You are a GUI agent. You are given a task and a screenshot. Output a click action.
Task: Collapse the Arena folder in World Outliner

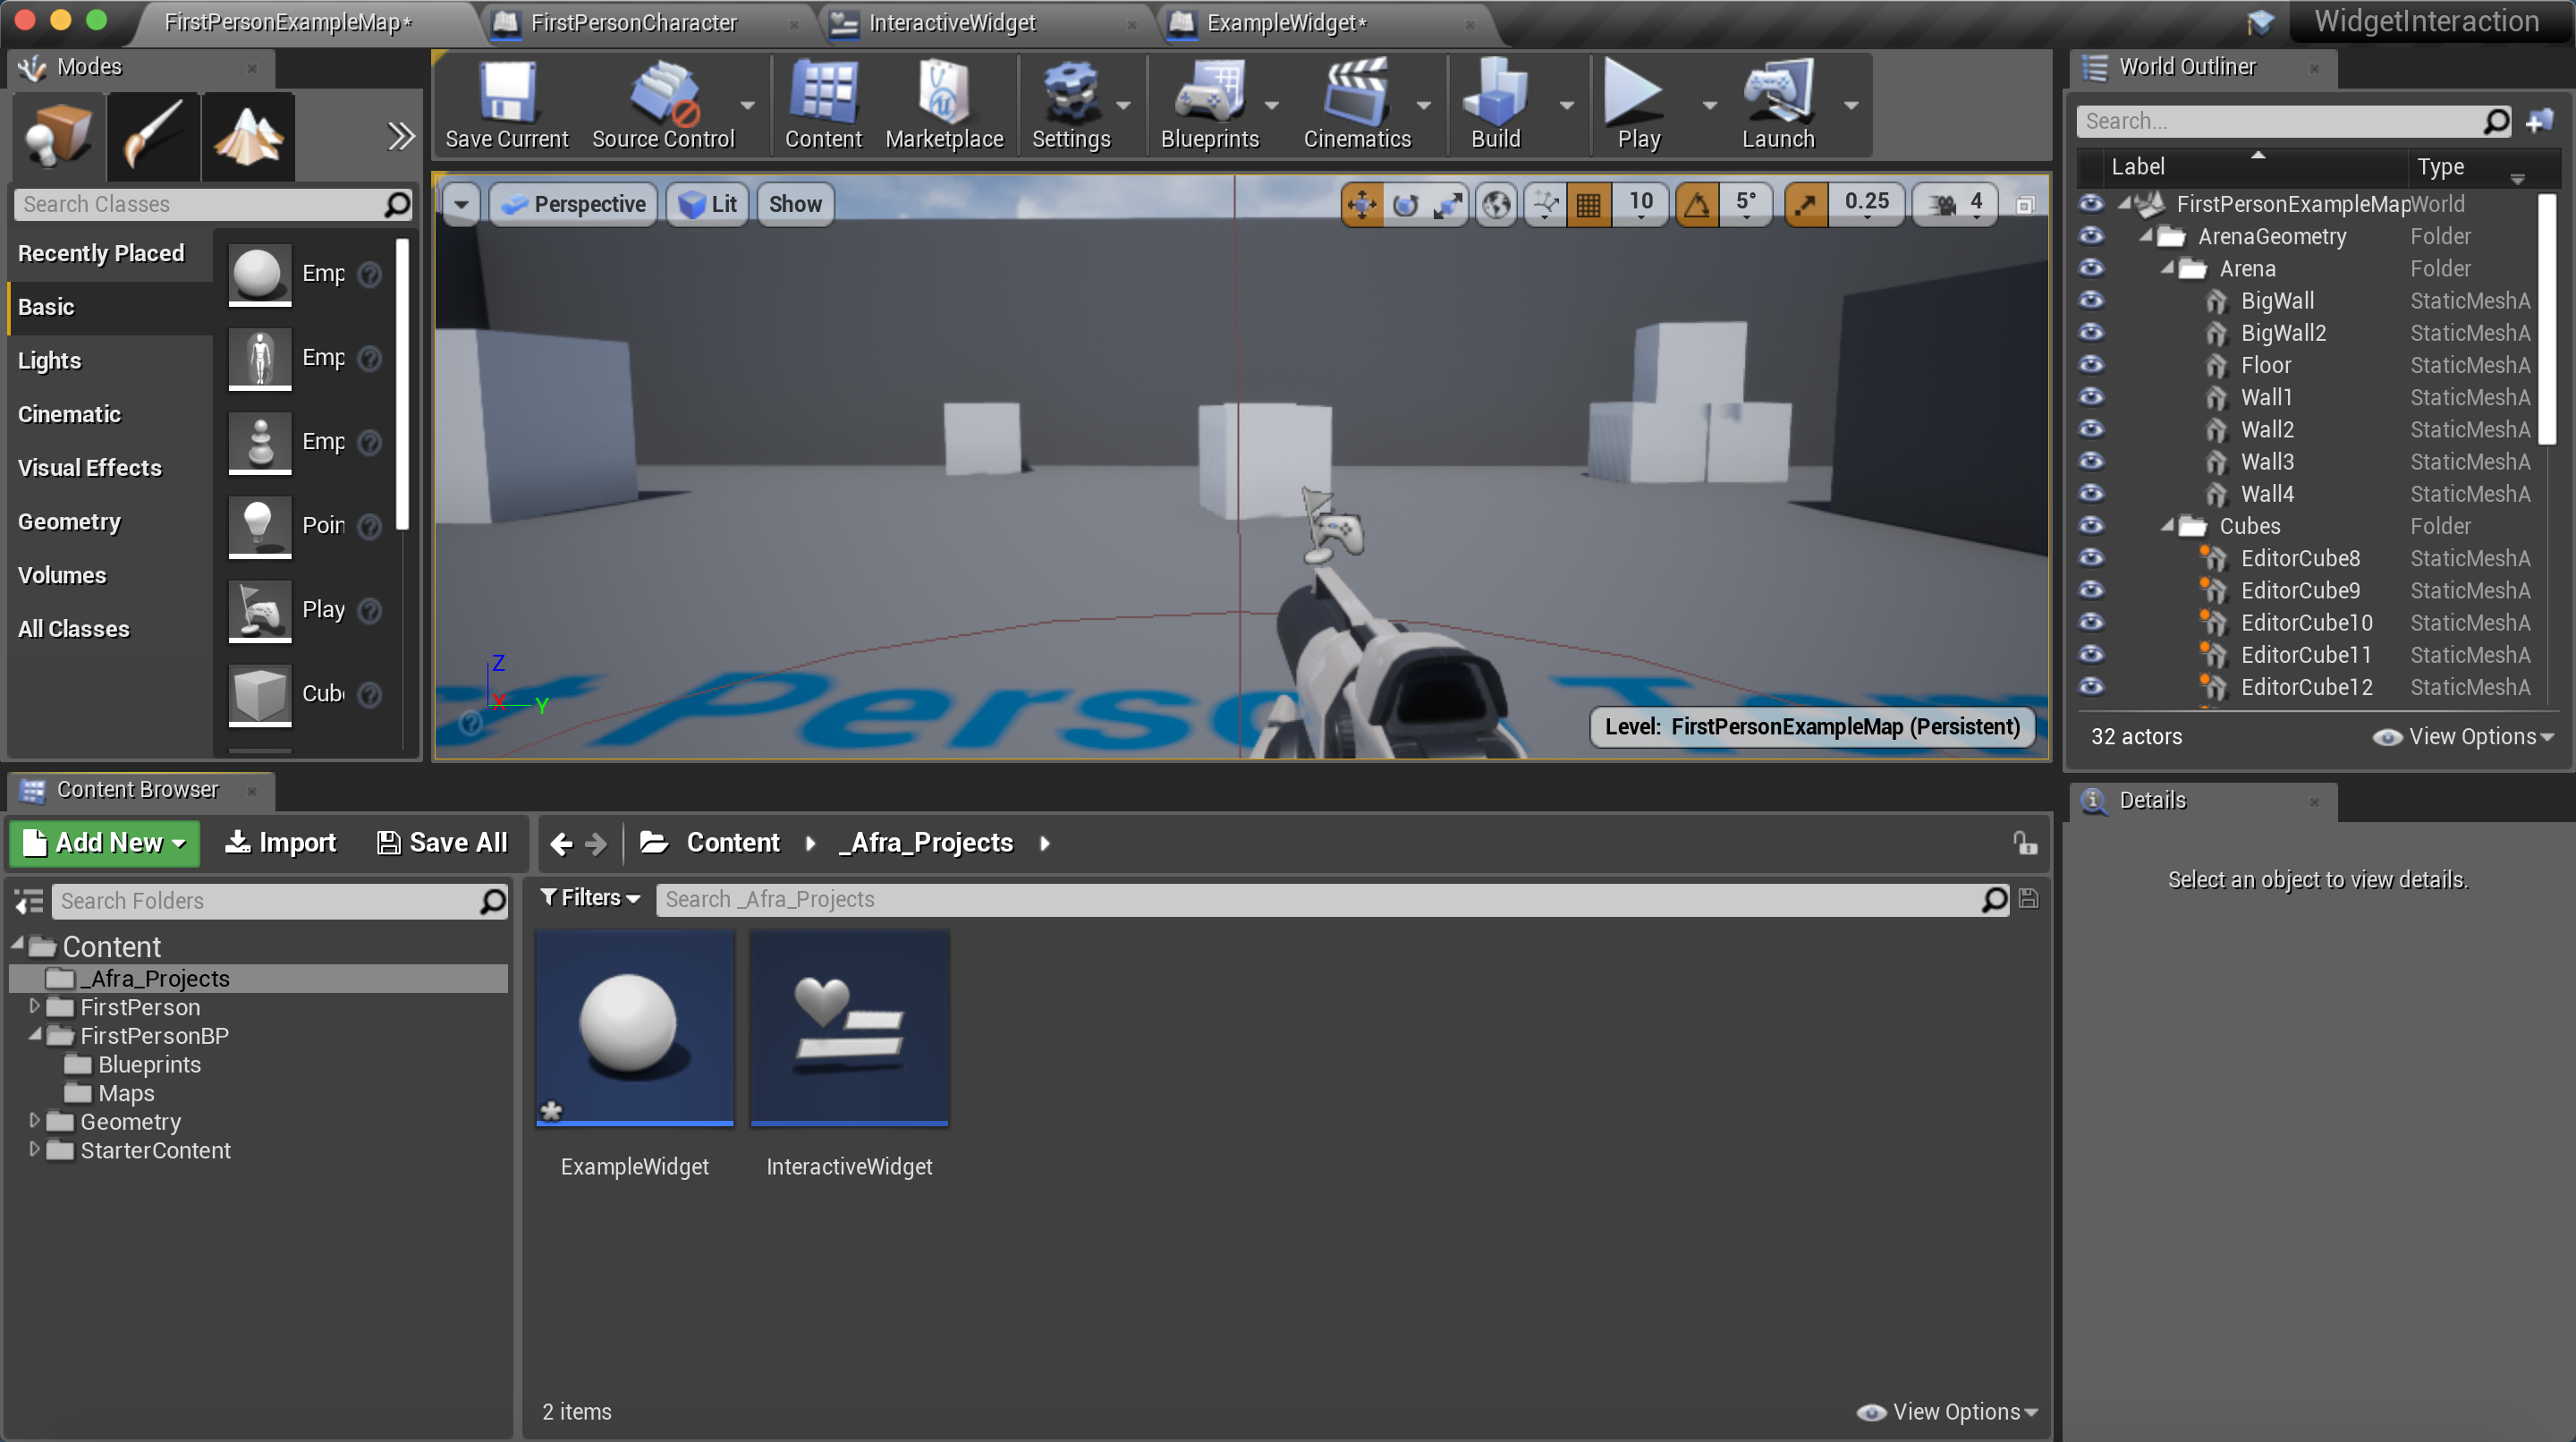click(2167, 268)
